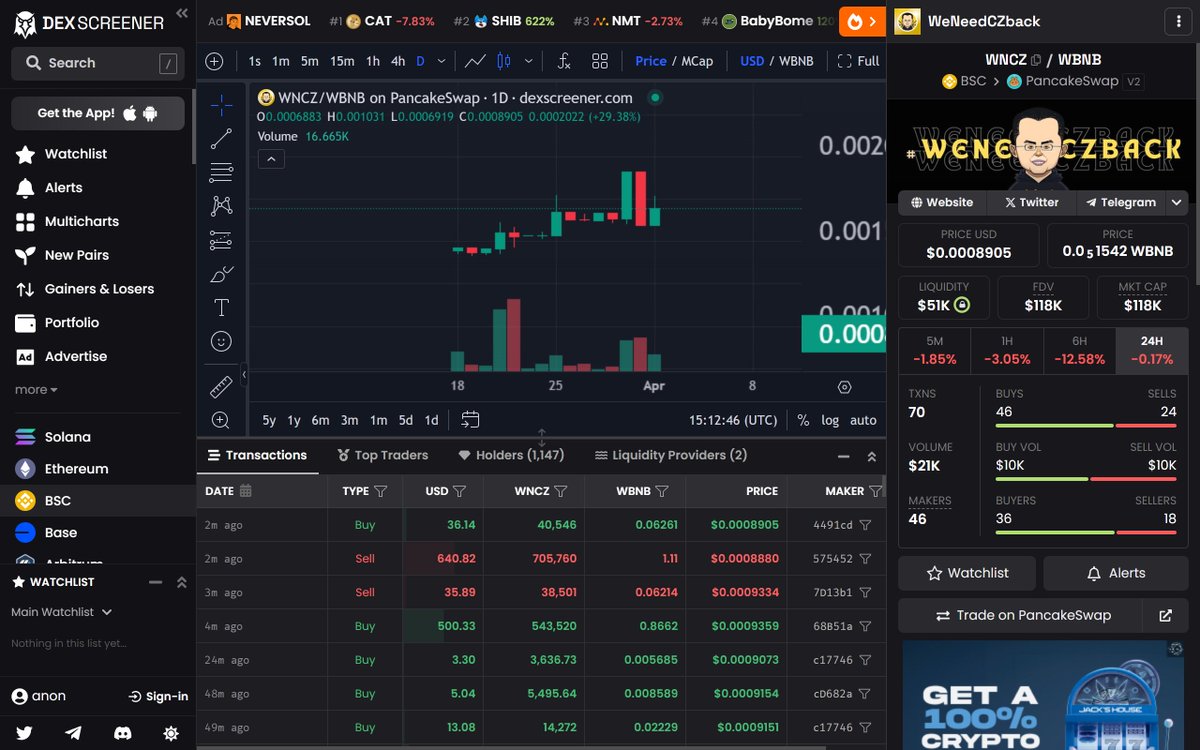The height and width of the screenshot is (750, 1200).
Task: Set chart range to 1y
Action: [294, 420]
